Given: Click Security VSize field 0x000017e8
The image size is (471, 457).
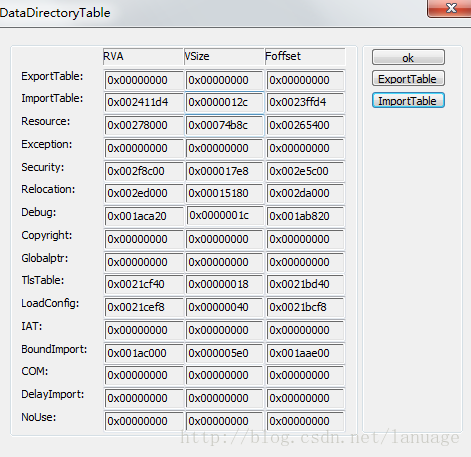Looking at the screenshot, I should coord(225,171).
